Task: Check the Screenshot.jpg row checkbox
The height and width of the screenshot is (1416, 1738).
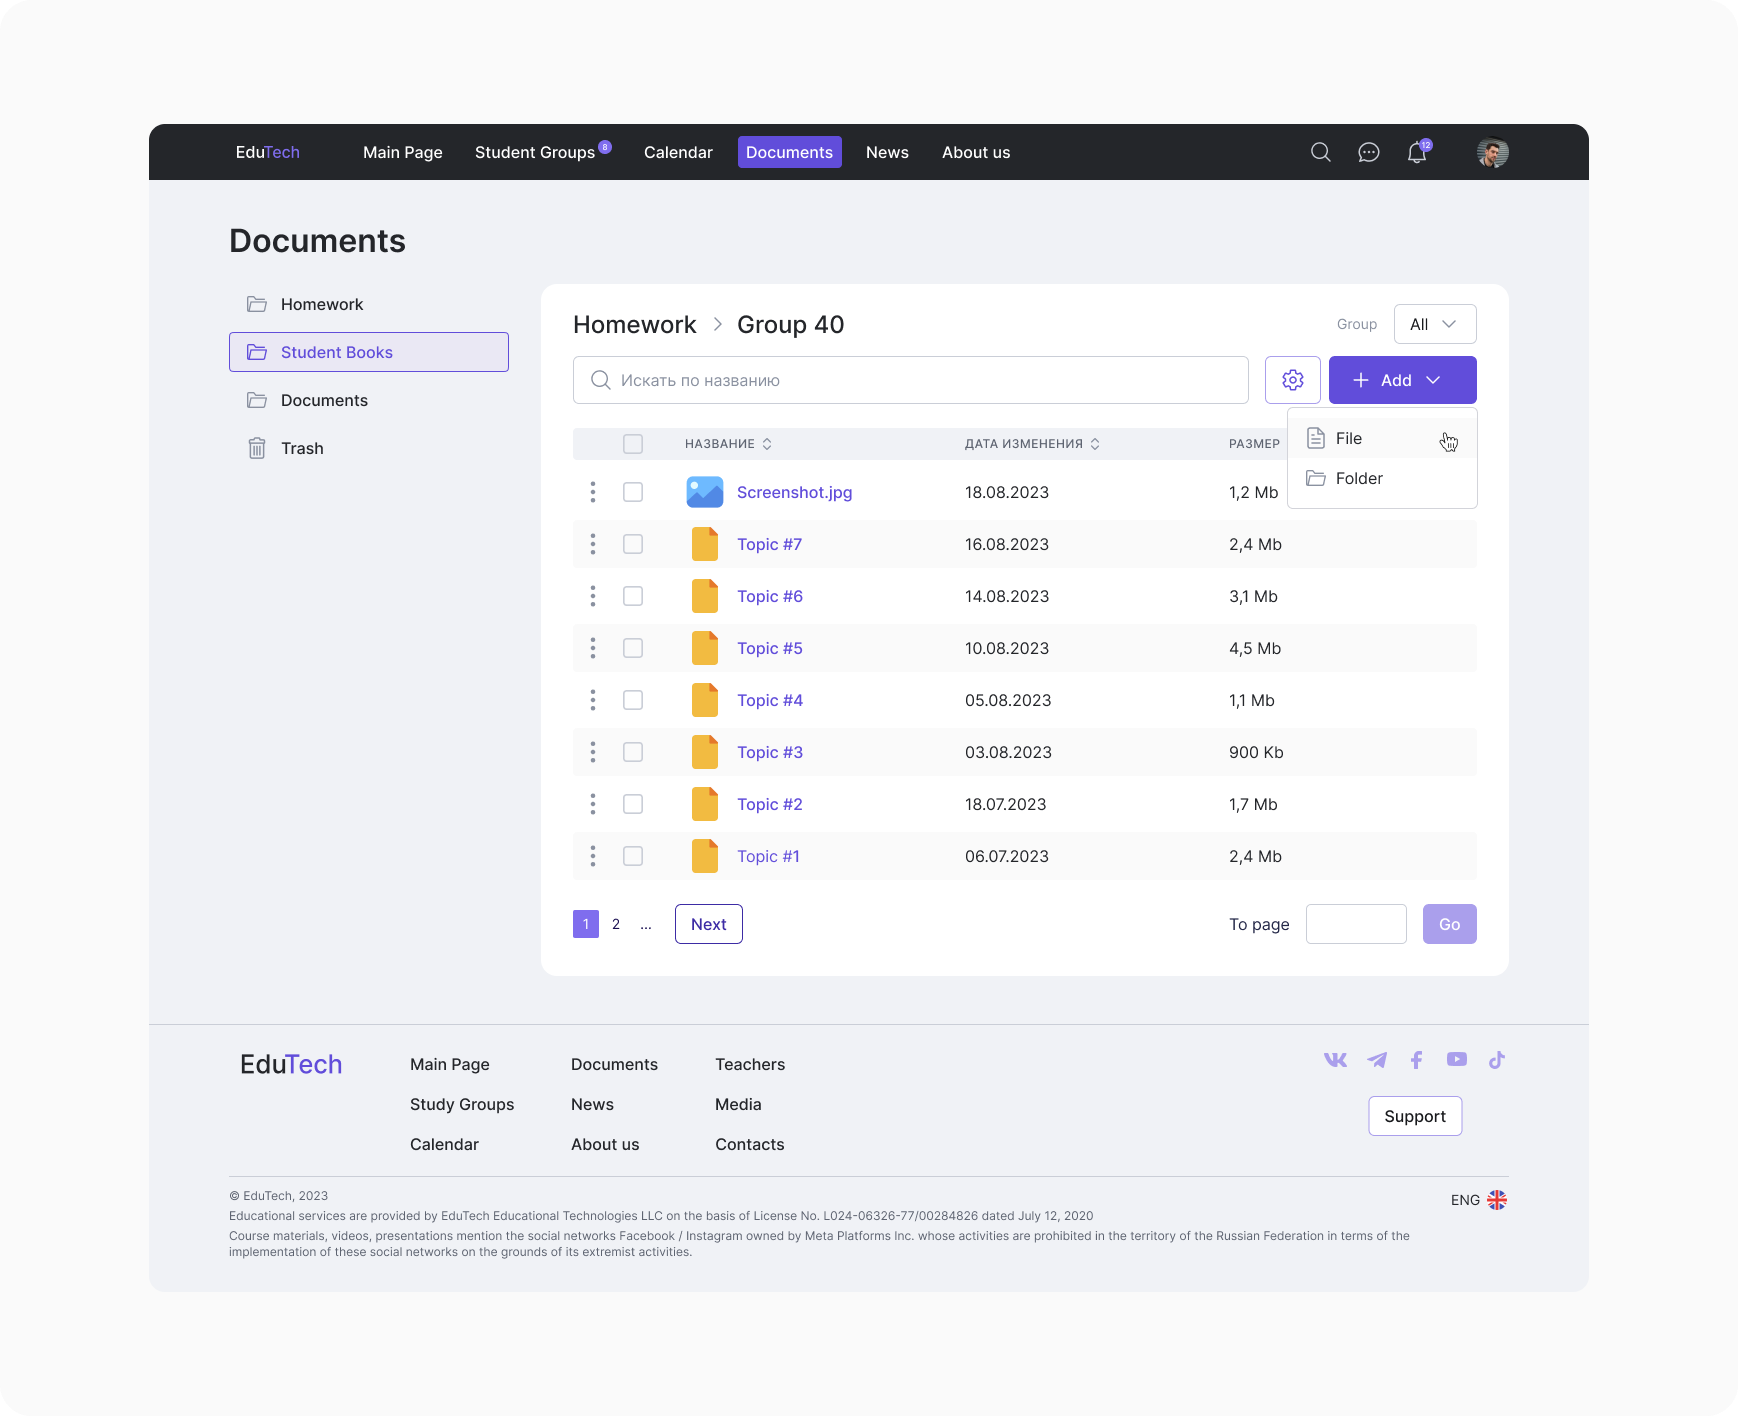Action: [633, 492]
